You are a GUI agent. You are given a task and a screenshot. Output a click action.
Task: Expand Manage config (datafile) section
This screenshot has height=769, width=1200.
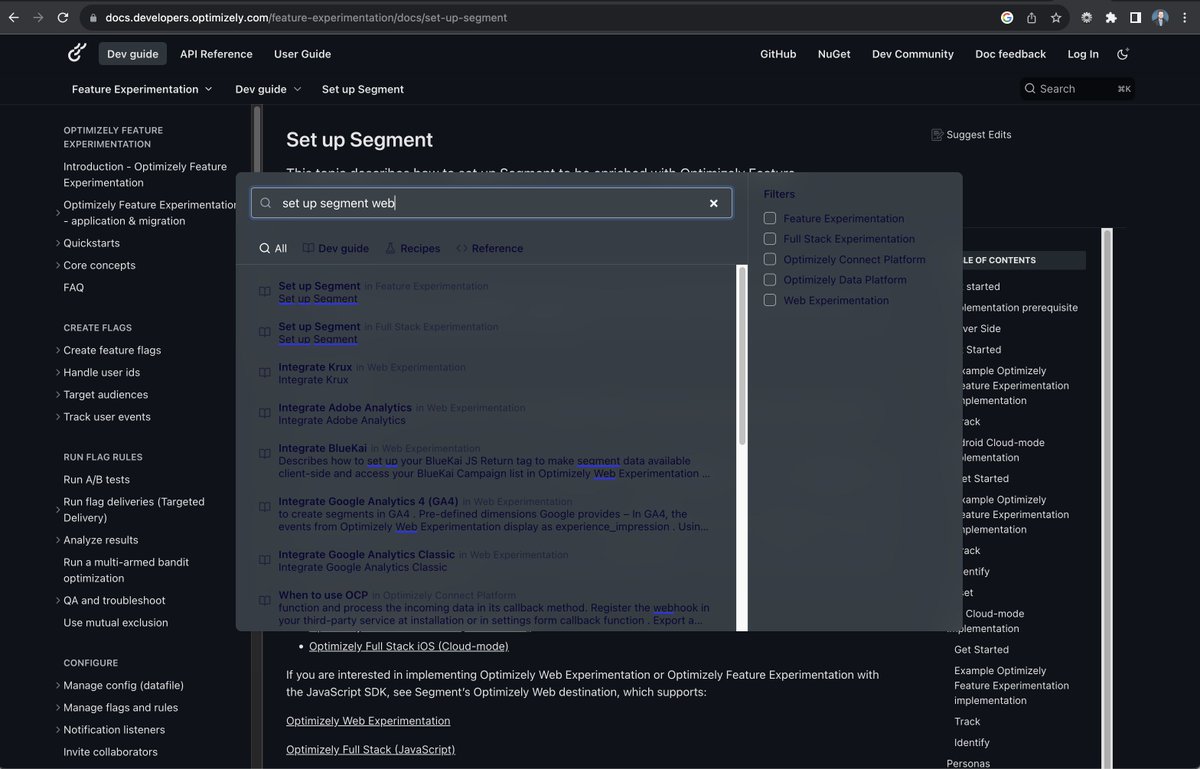pos(58,686)
